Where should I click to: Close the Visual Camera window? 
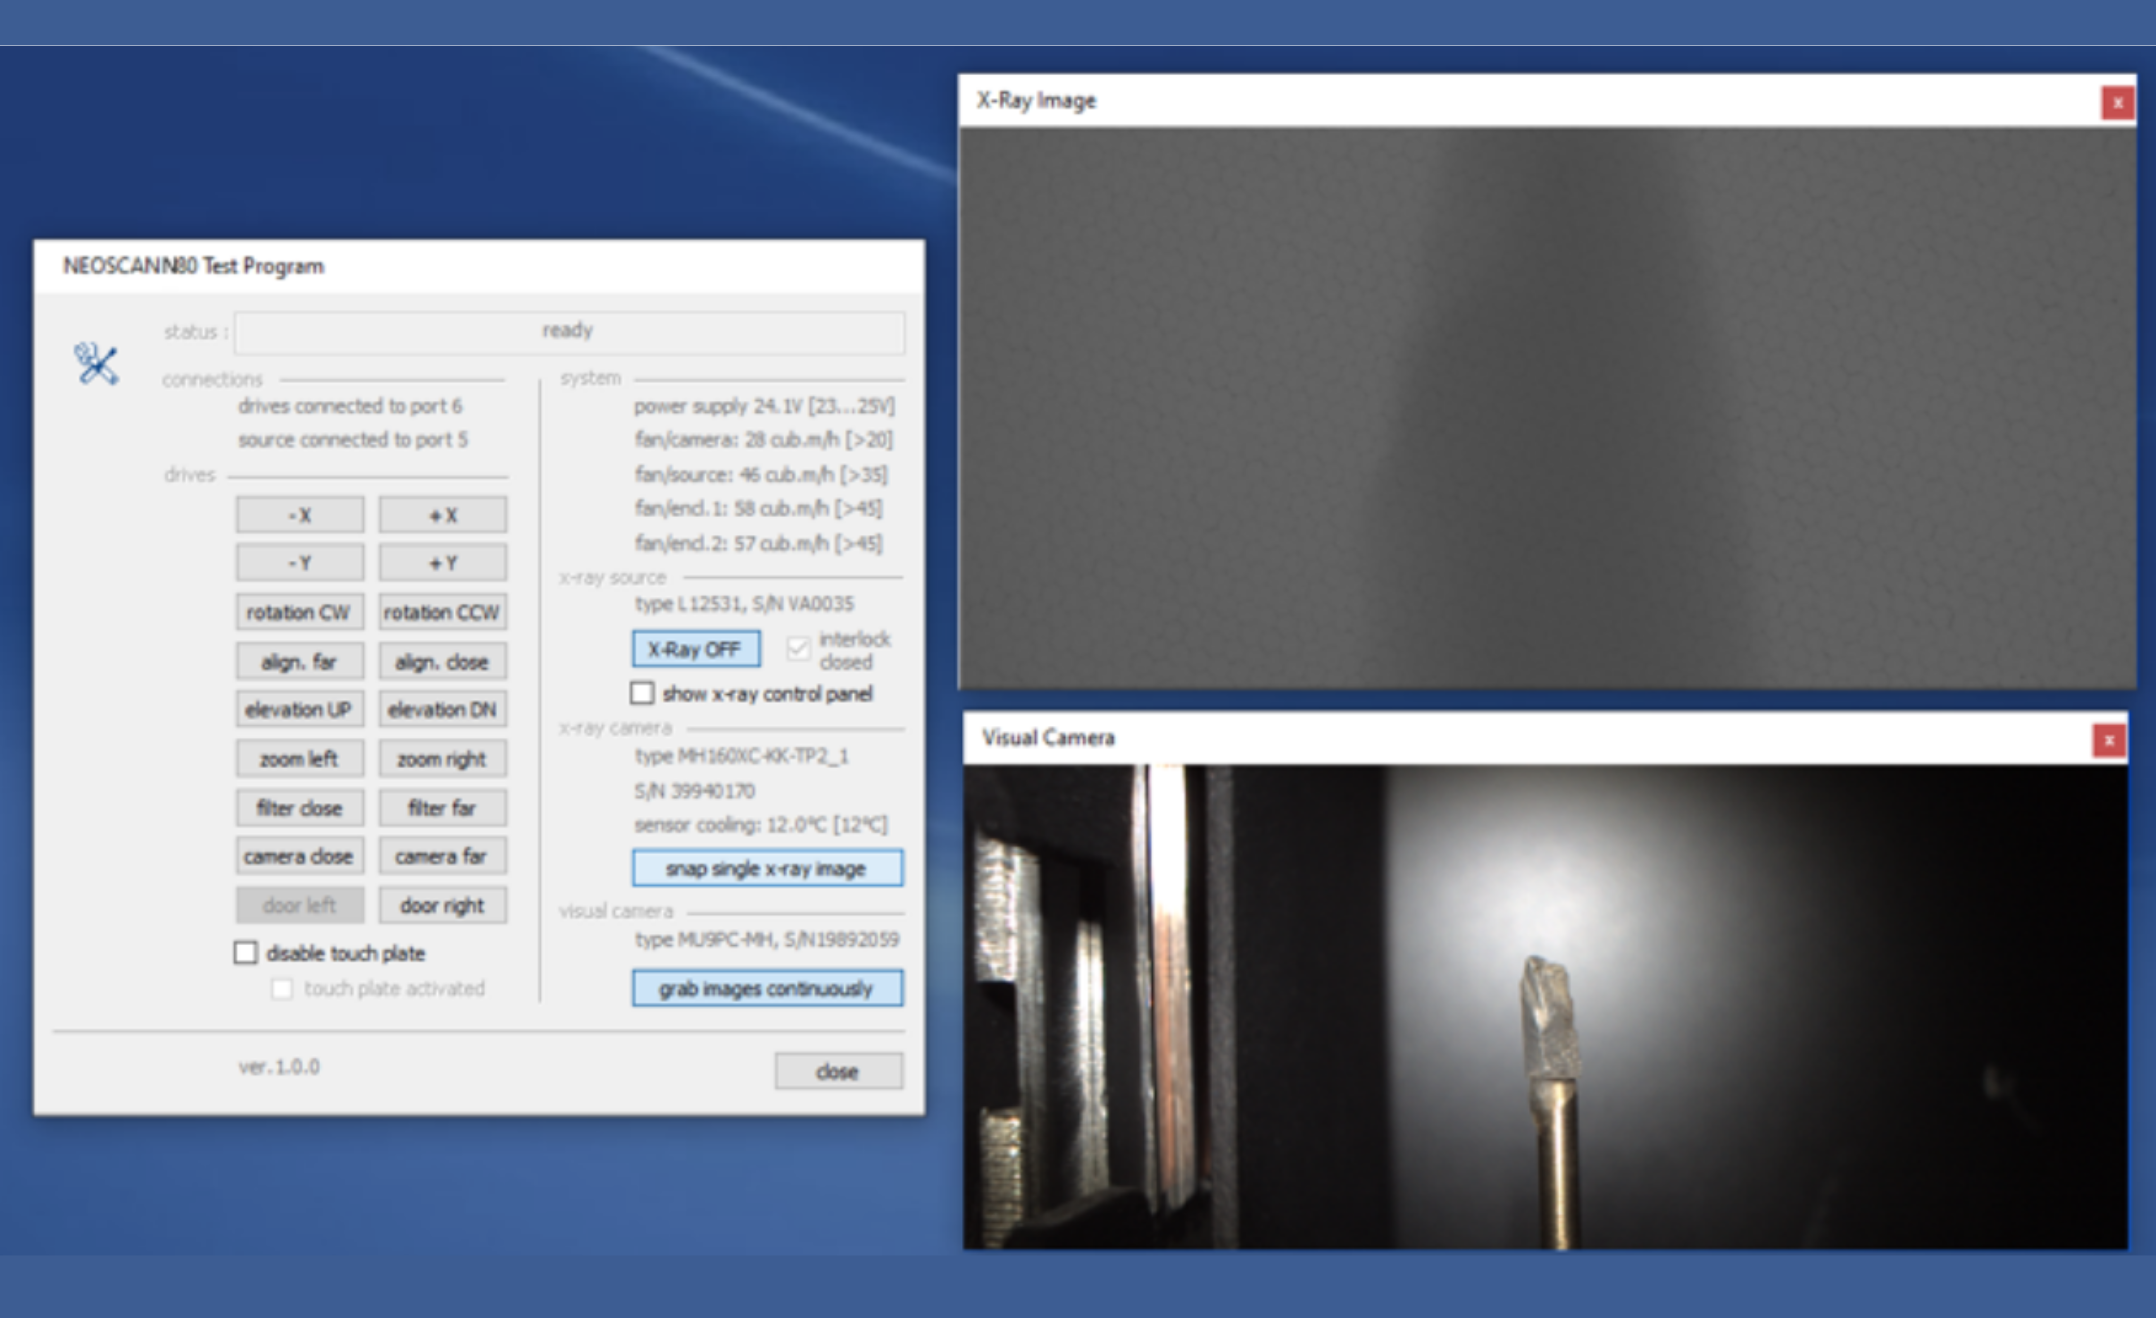pos(2108,741)
